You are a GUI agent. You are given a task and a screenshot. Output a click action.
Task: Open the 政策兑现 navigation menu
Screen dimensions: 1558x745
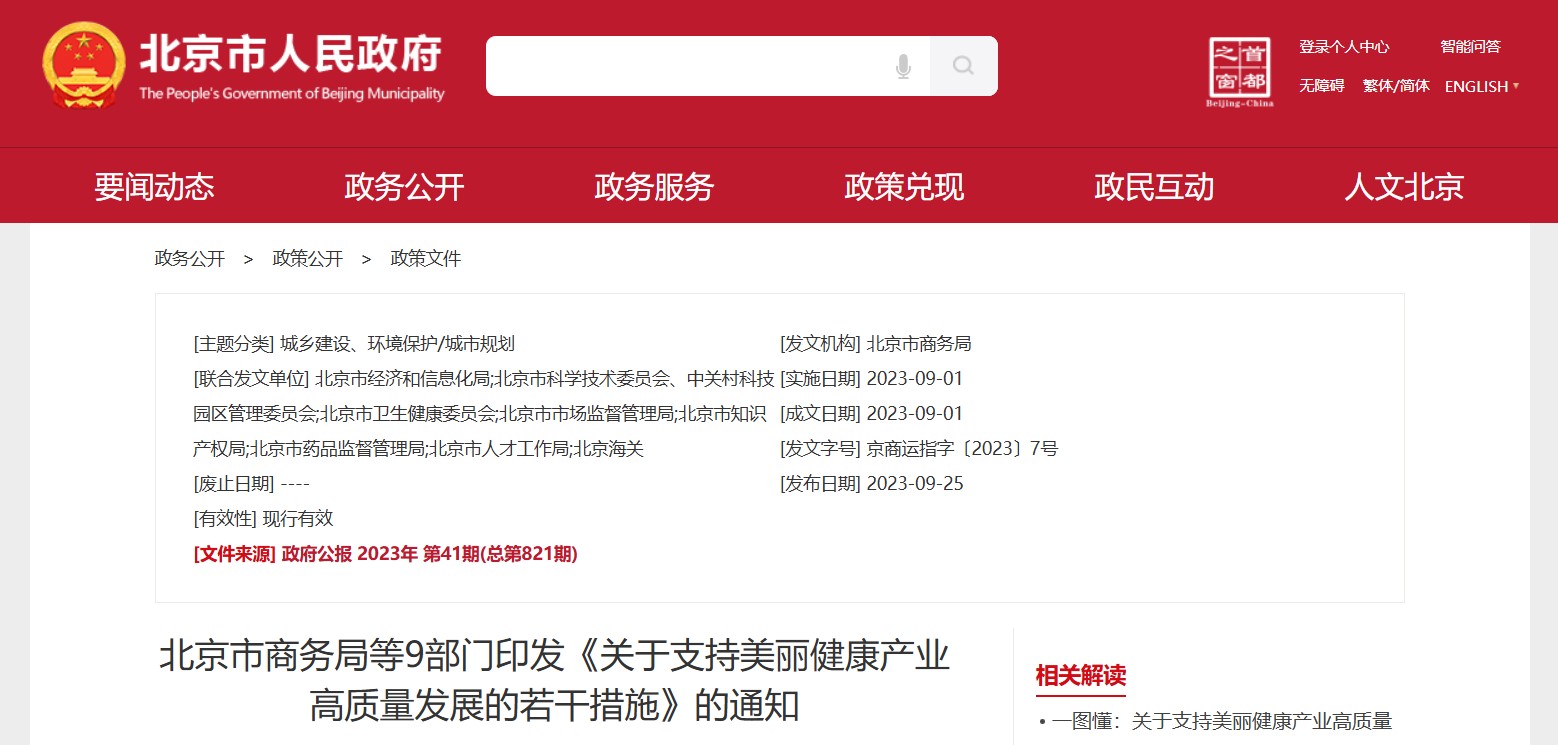(904, 187)
